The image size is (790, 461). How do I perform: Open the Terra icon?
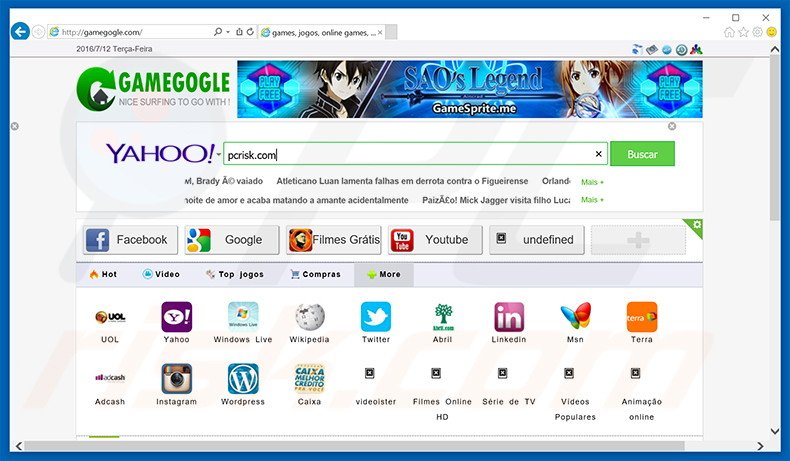pyautogui.click(x=642, y=317)
